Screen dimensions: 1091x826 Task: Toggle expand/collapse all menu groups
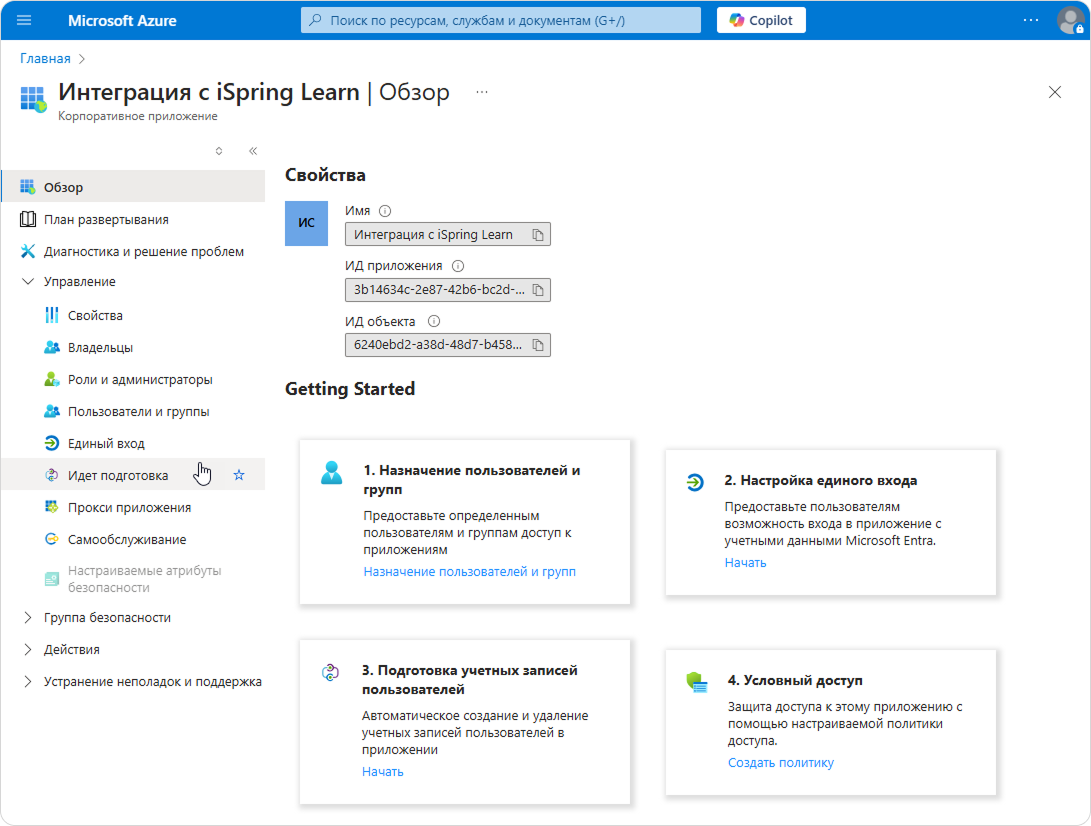point(218,151)
